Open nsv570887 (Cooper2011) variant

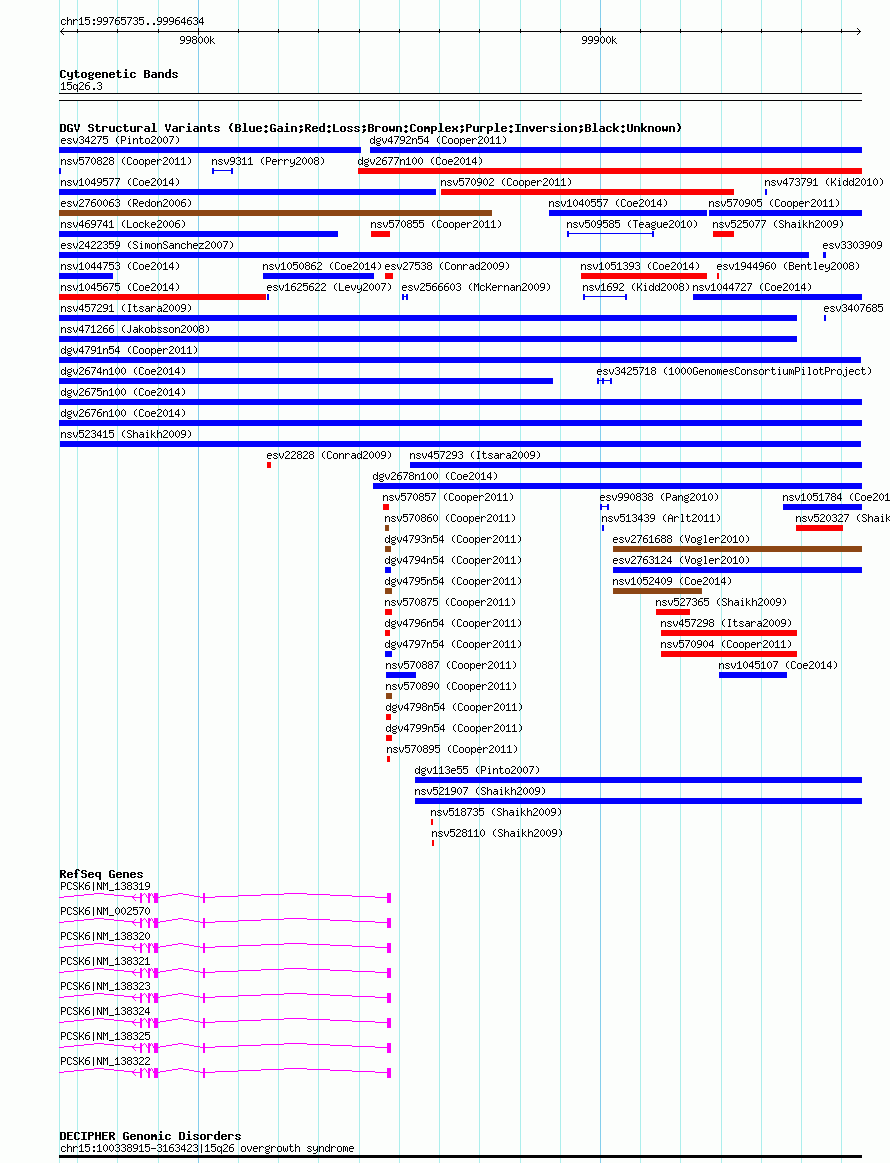pyautogui.click(x=451, y=665)
